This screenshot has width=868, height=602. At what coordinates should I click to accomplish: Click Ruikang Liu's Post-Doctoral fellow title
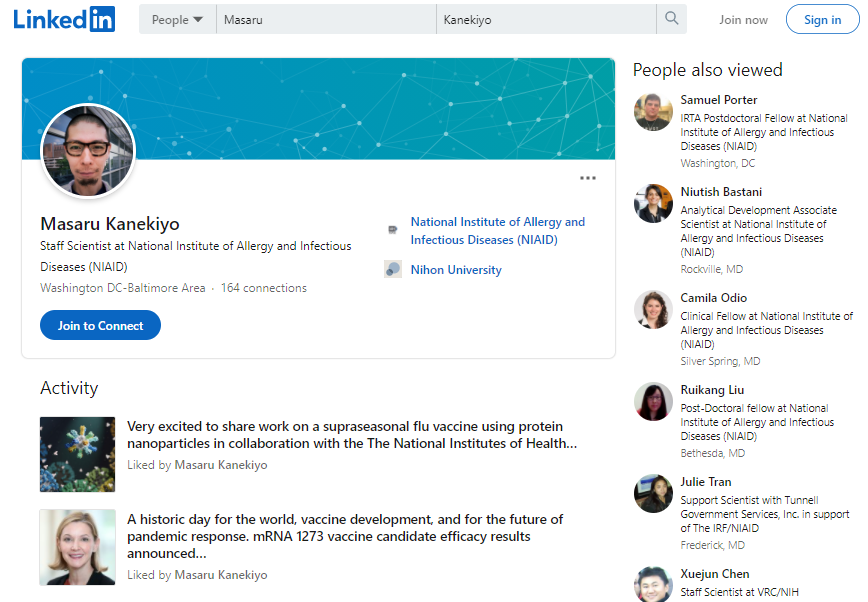point(757,422)
